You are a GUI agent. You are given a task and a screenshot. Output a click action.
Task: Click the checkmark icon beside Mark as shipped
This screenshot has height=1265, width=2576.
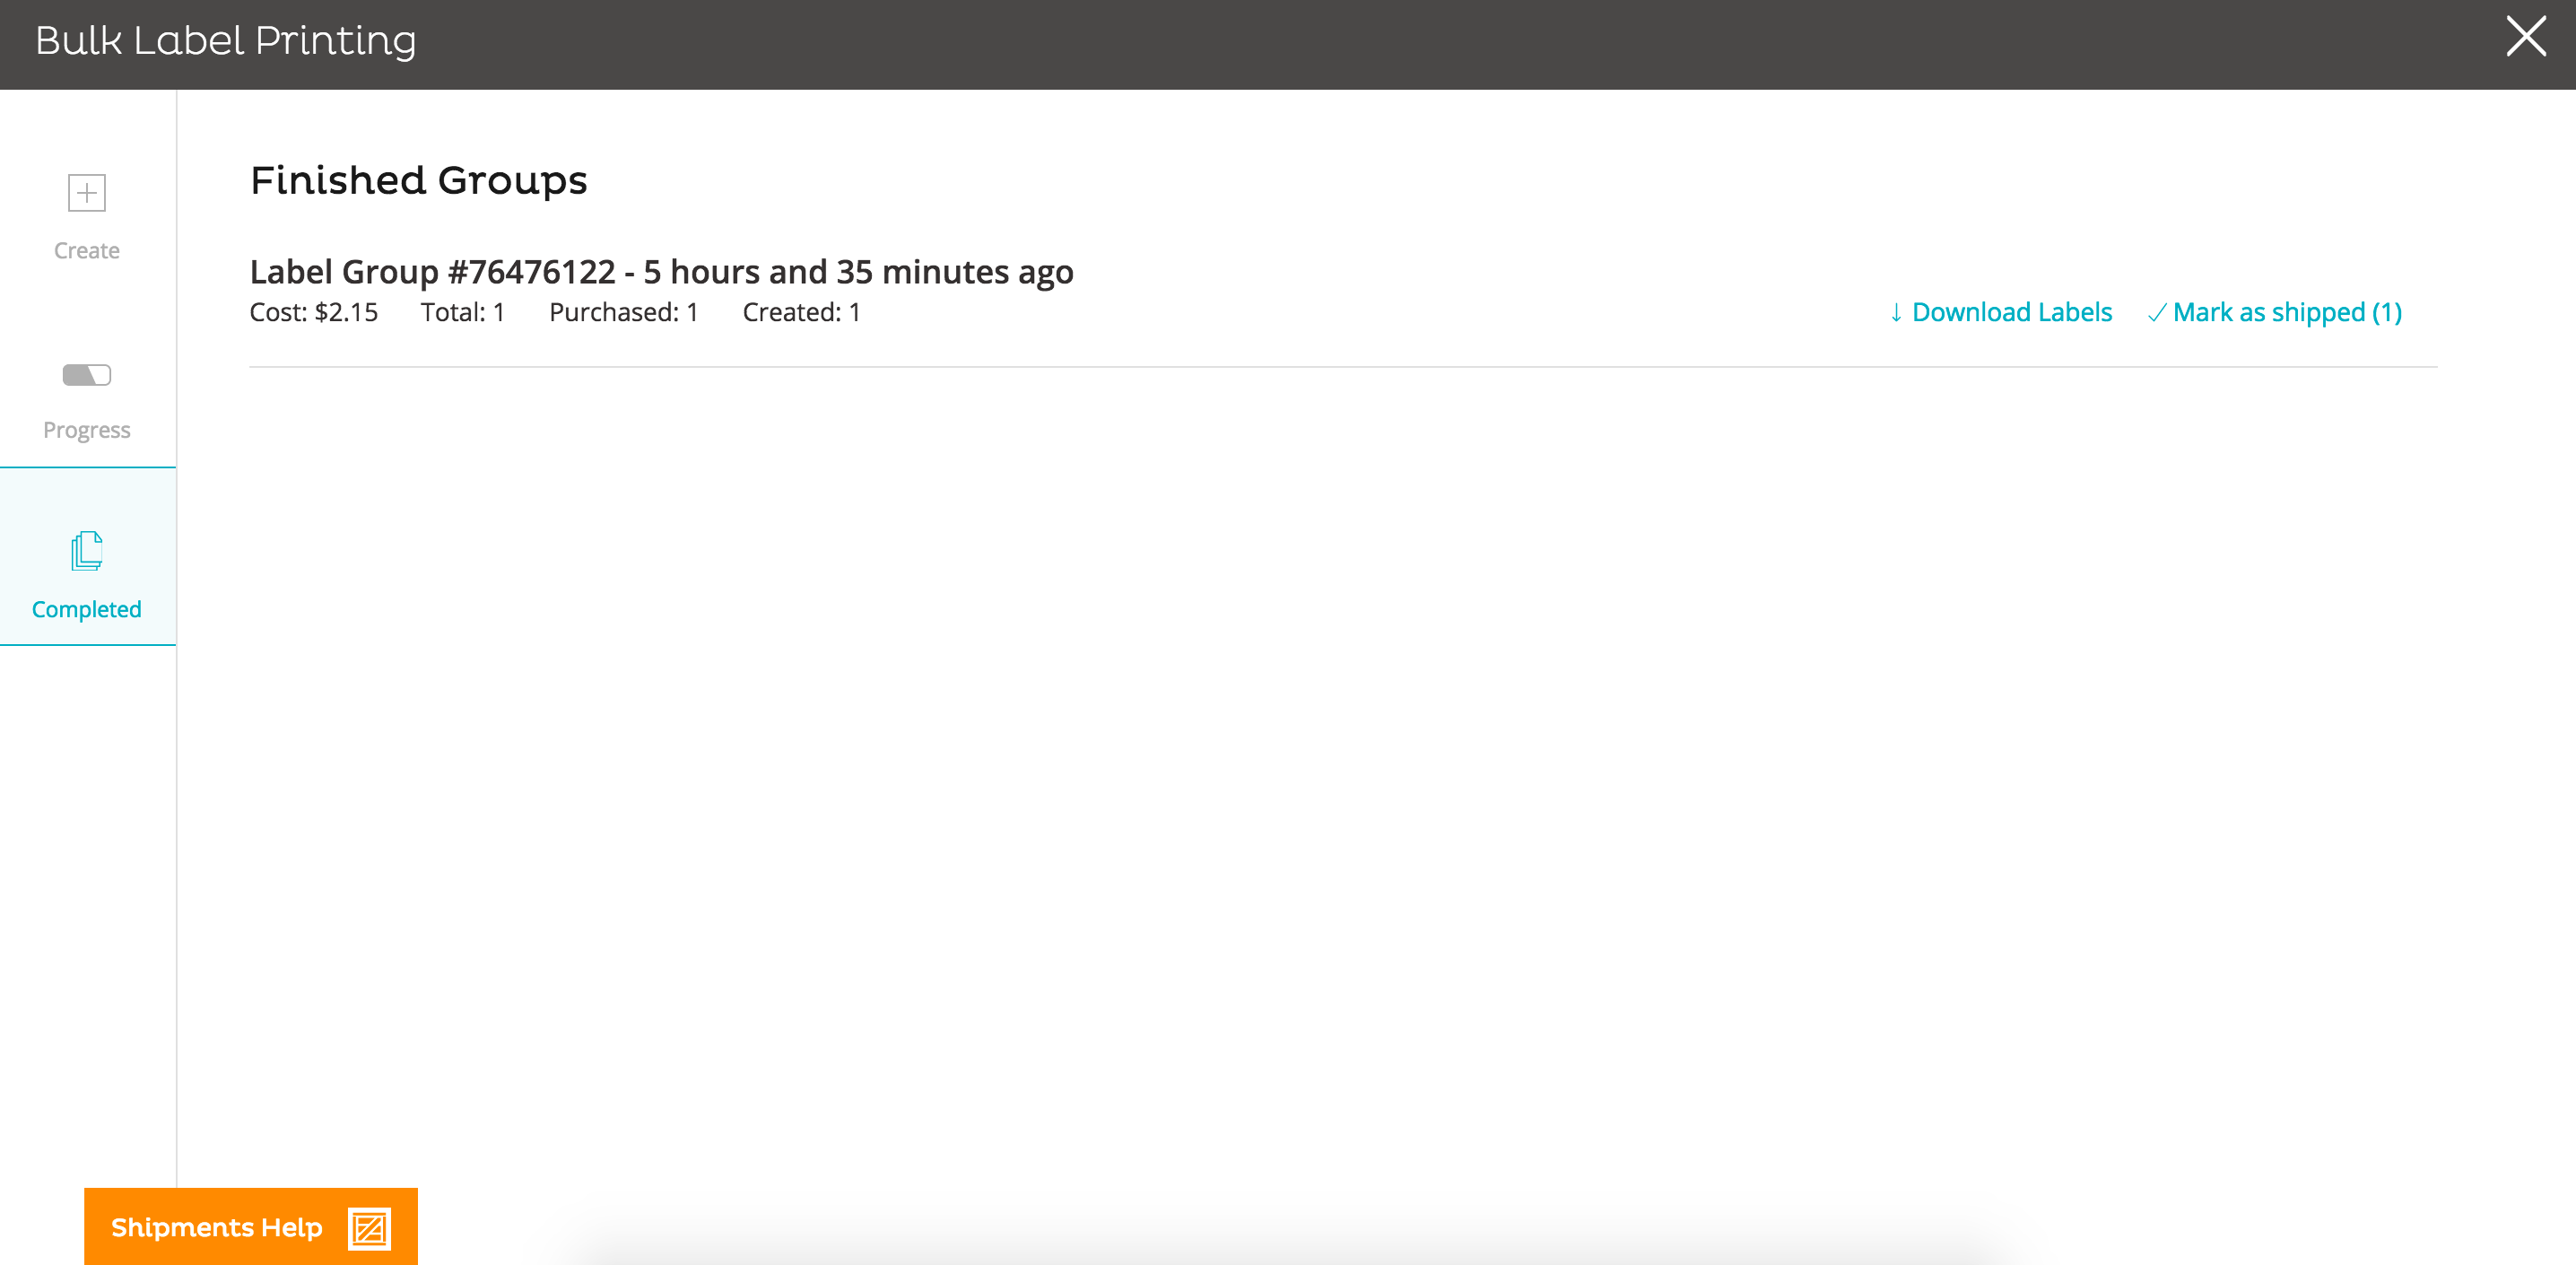tap(2157, 313)
